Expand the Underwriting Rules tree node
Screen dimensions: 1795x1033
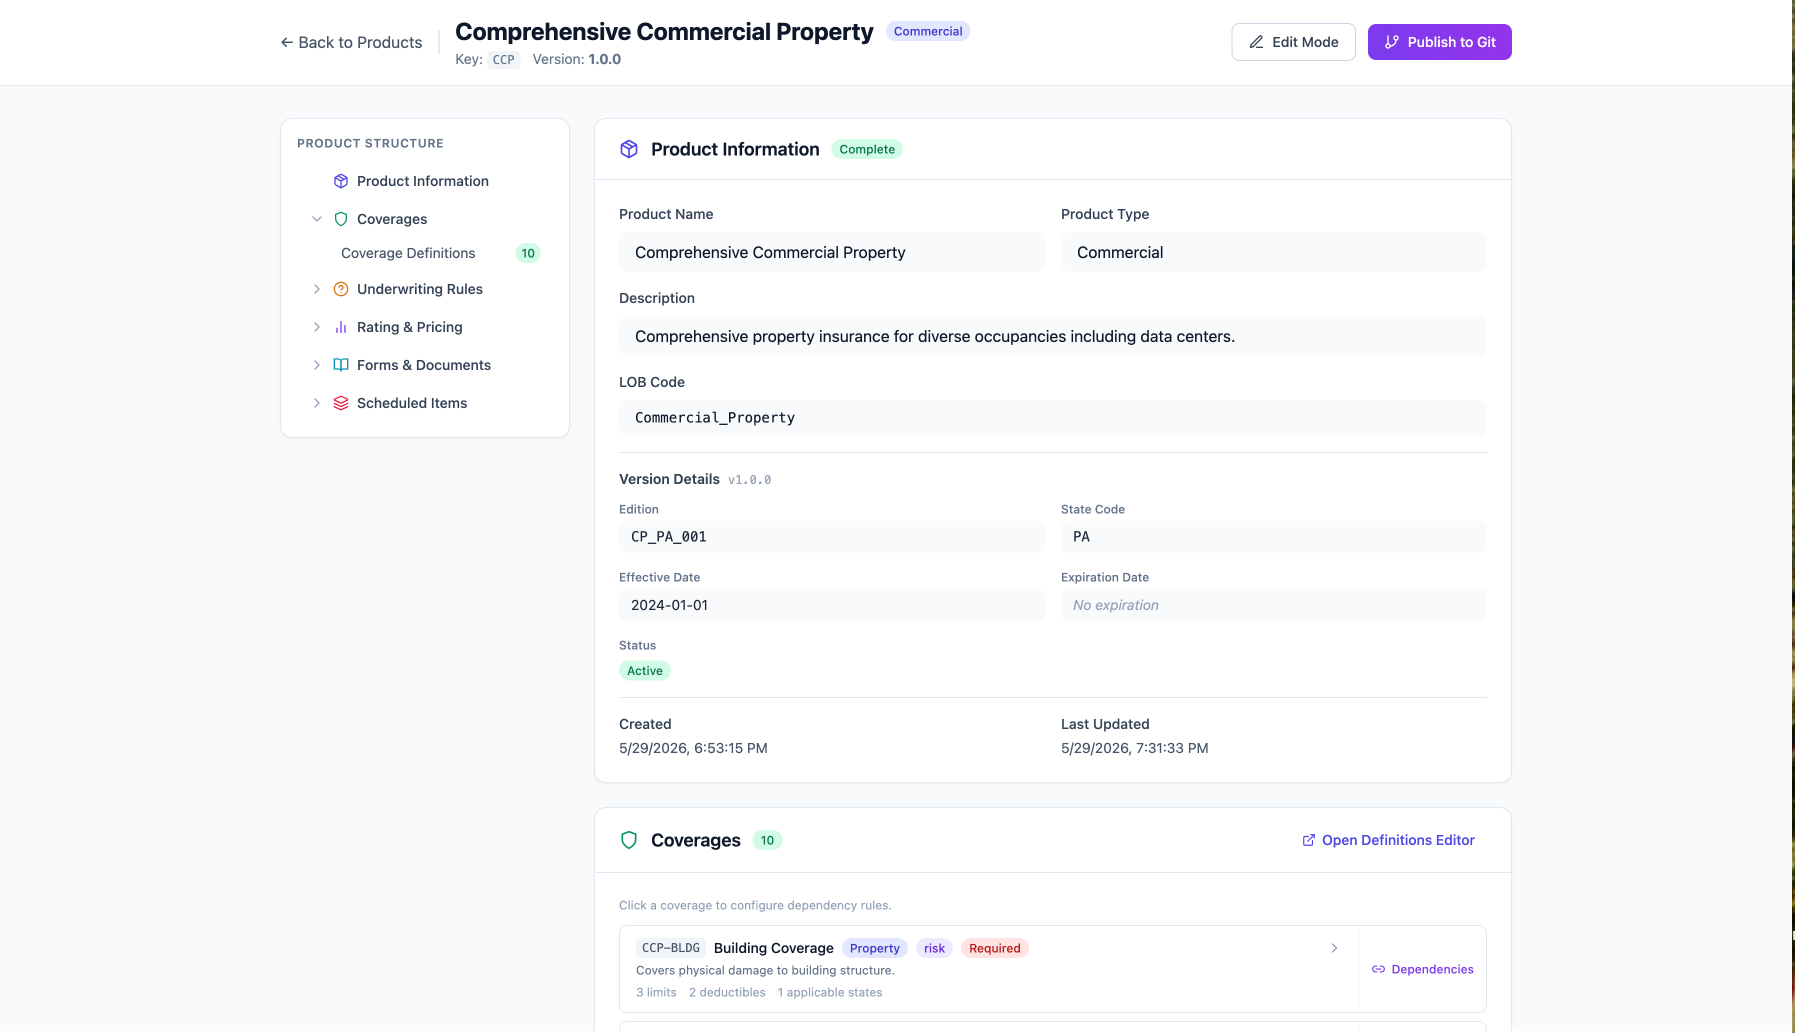tap(317, 289)
